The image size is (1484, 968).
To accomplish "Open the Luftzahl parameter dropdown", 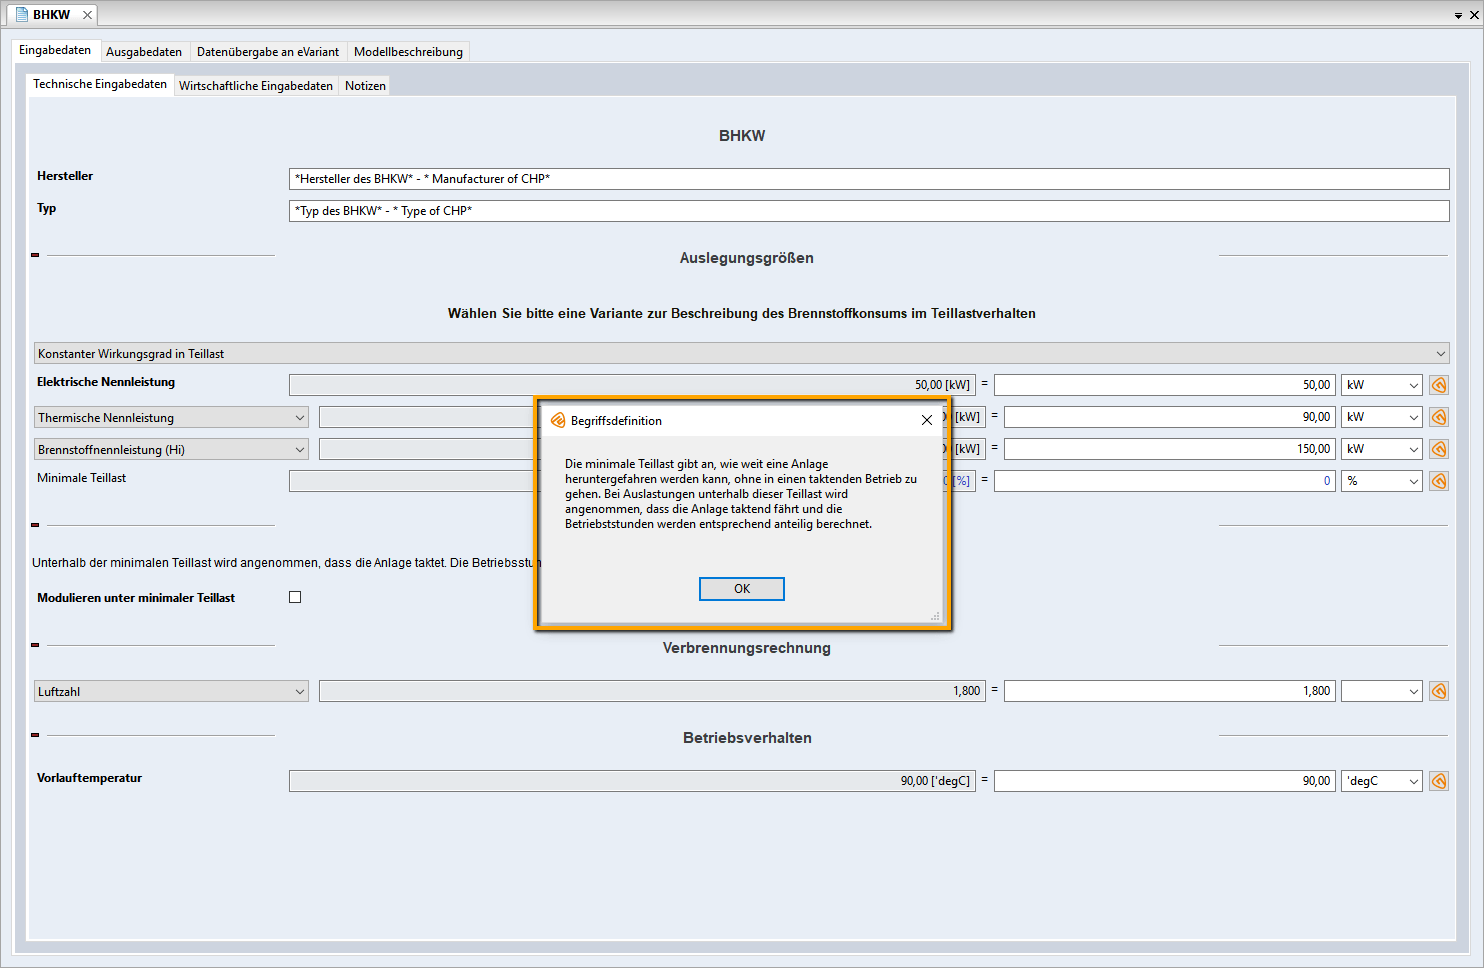I will (171, 691).
